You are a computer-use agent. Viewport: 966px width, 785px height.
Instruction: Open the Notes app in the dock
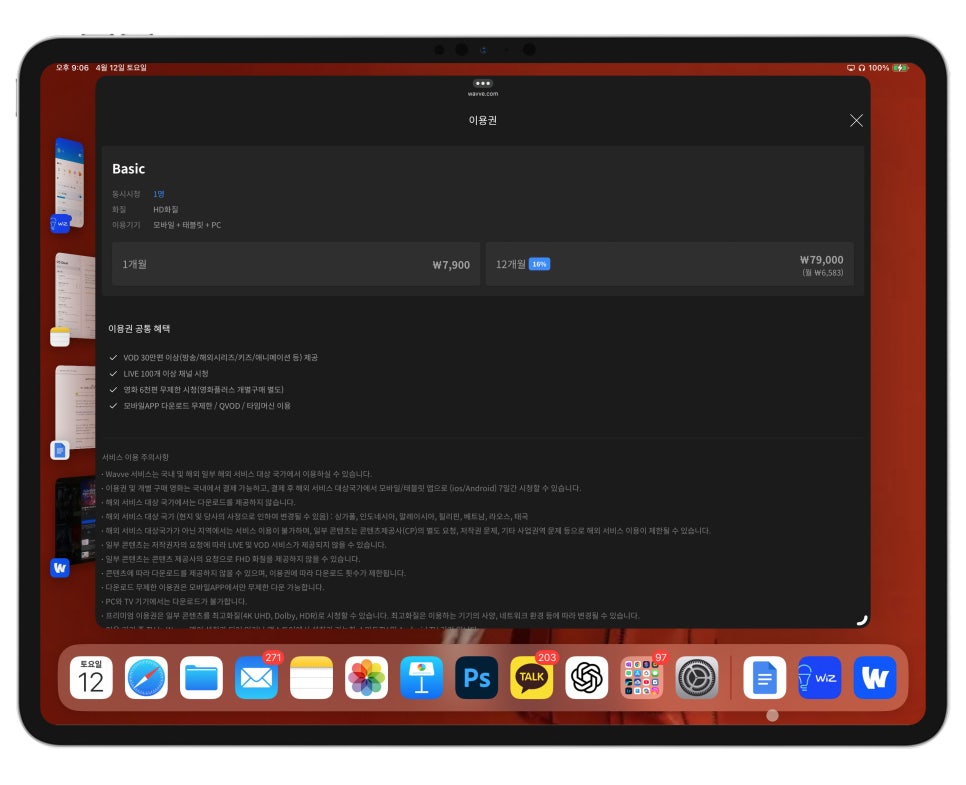tap(311, 677)
